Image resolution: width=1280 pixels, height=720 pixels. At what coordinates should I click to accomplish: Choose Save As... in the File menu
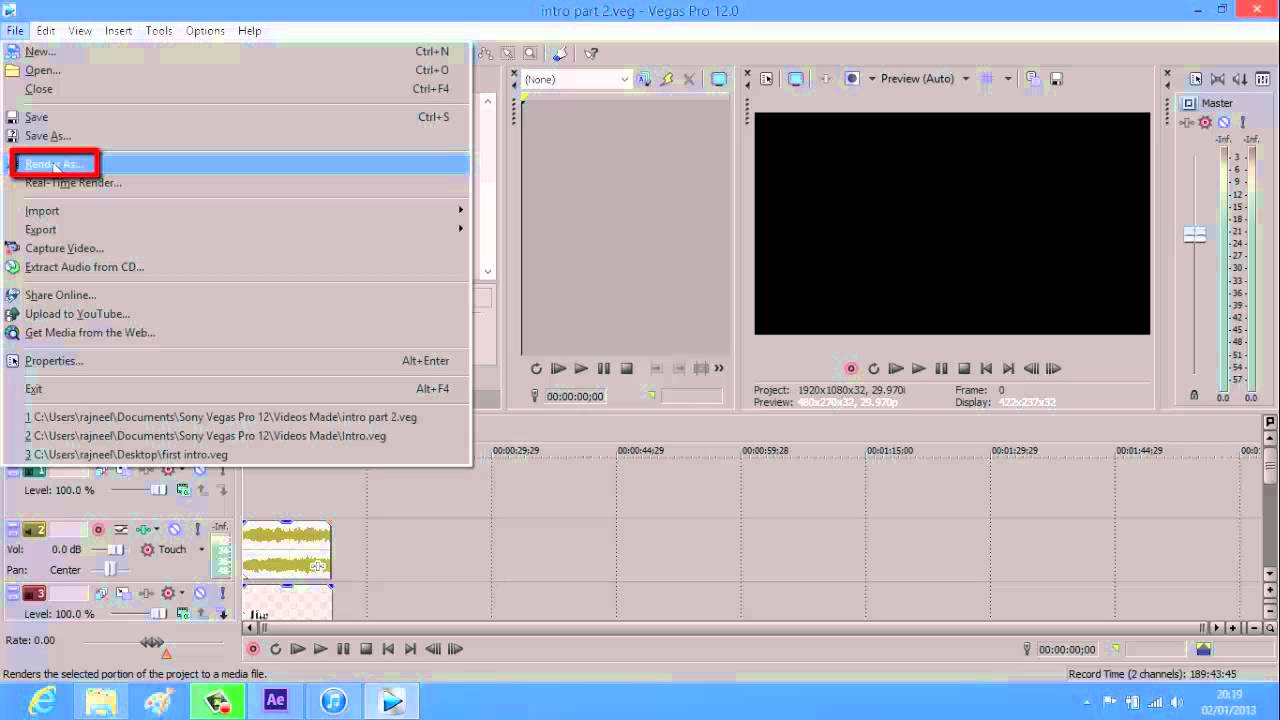48,136
